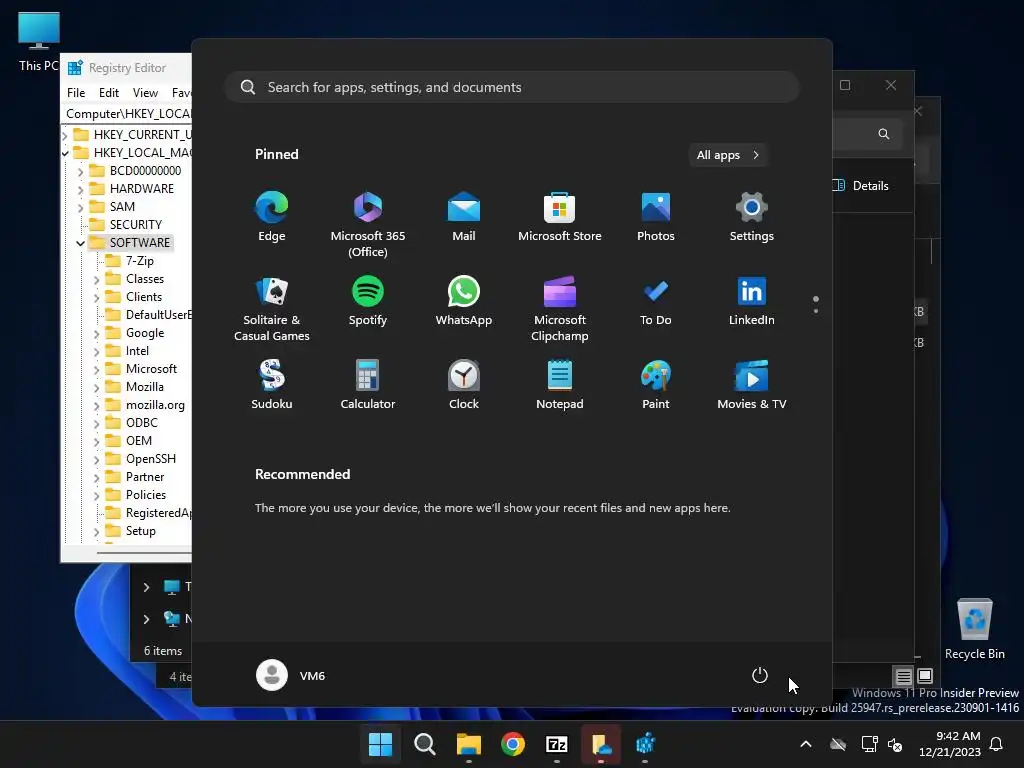Open the Clock app
This screenshot has height=768, width=1024.
464,385
